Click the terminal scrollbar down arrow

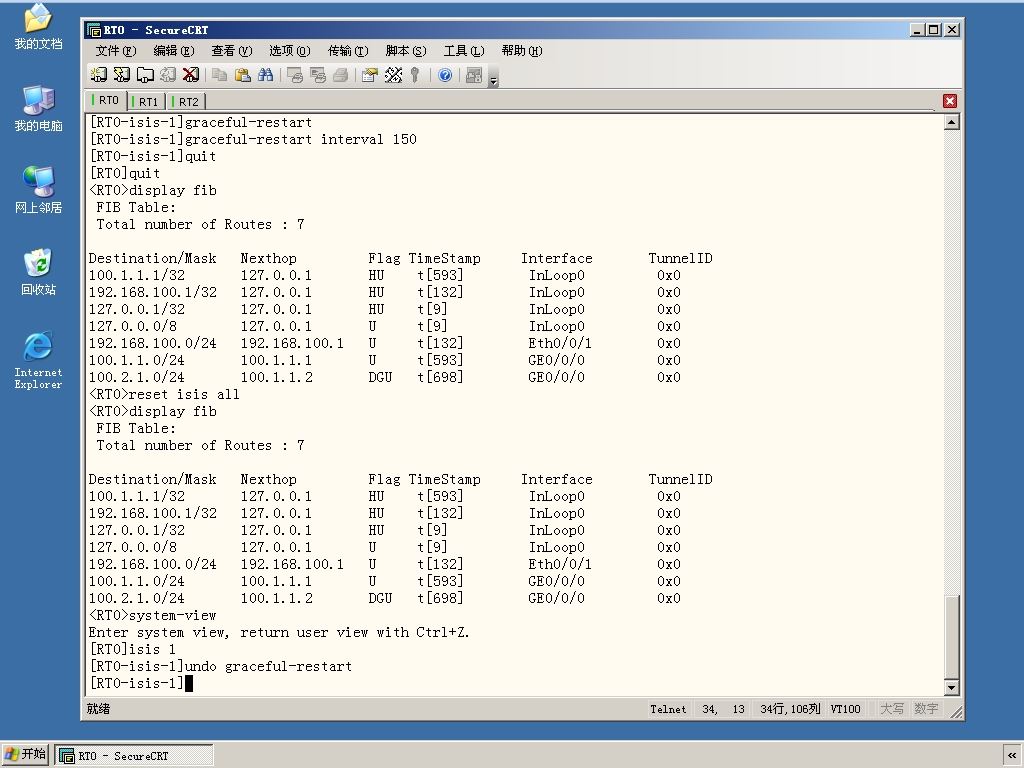point(952,687)
